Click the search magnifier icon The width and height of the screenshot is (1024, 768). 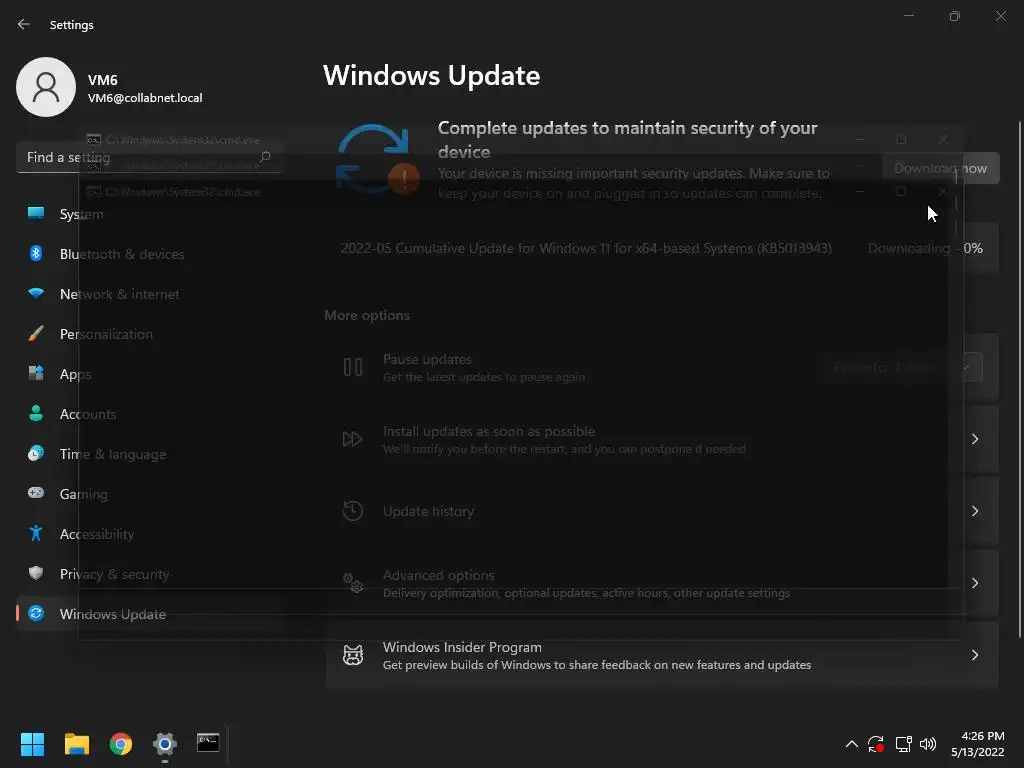265,157
